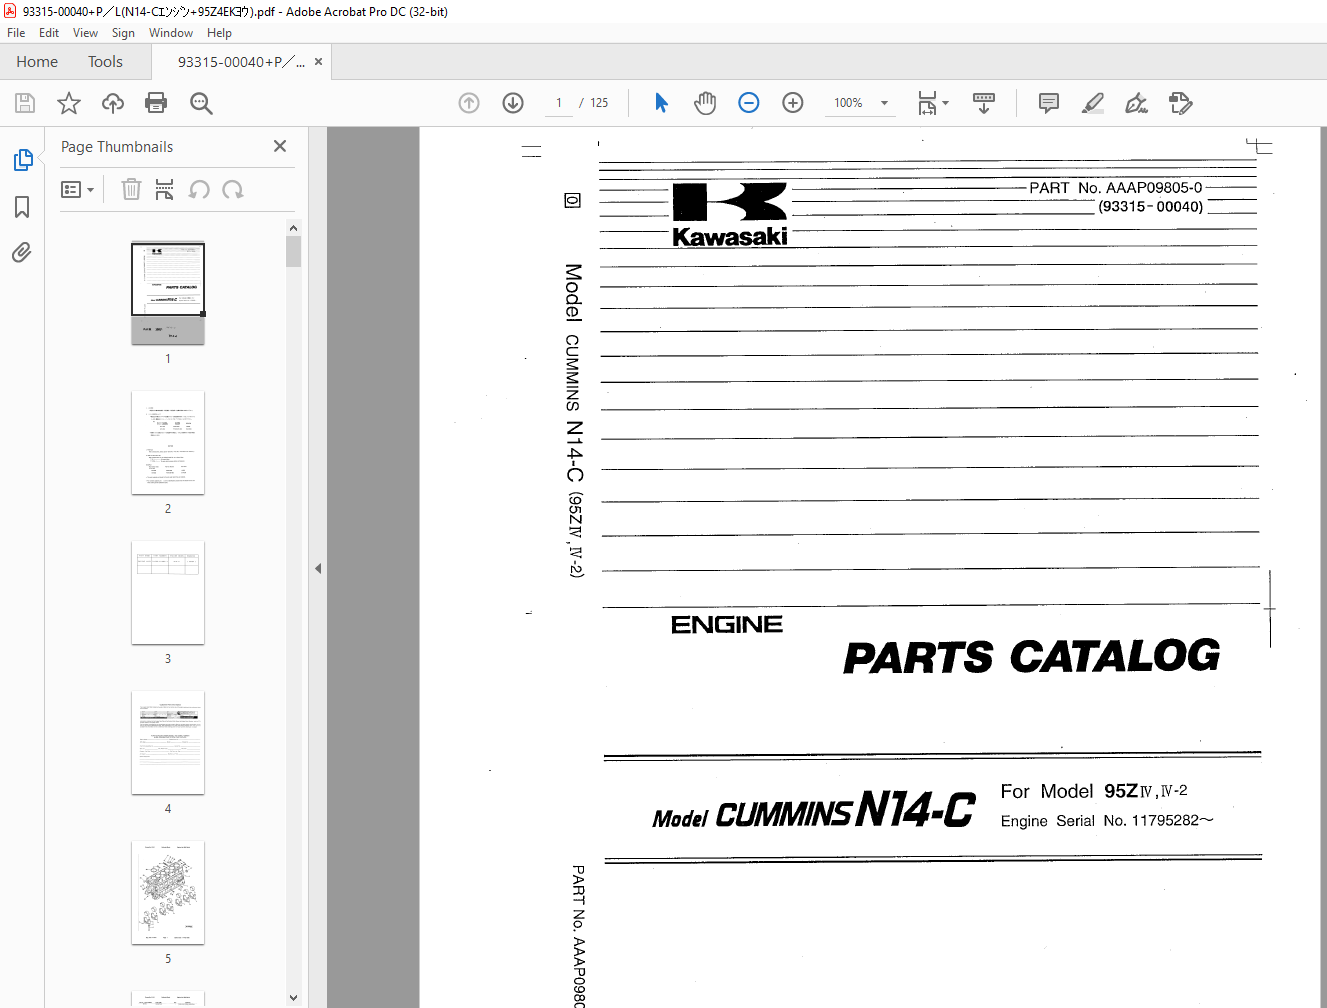The width and height of the screenshot is (1327, 1008).
Task: Select page 3 thumbnail
Action: [x=168, y=593]
